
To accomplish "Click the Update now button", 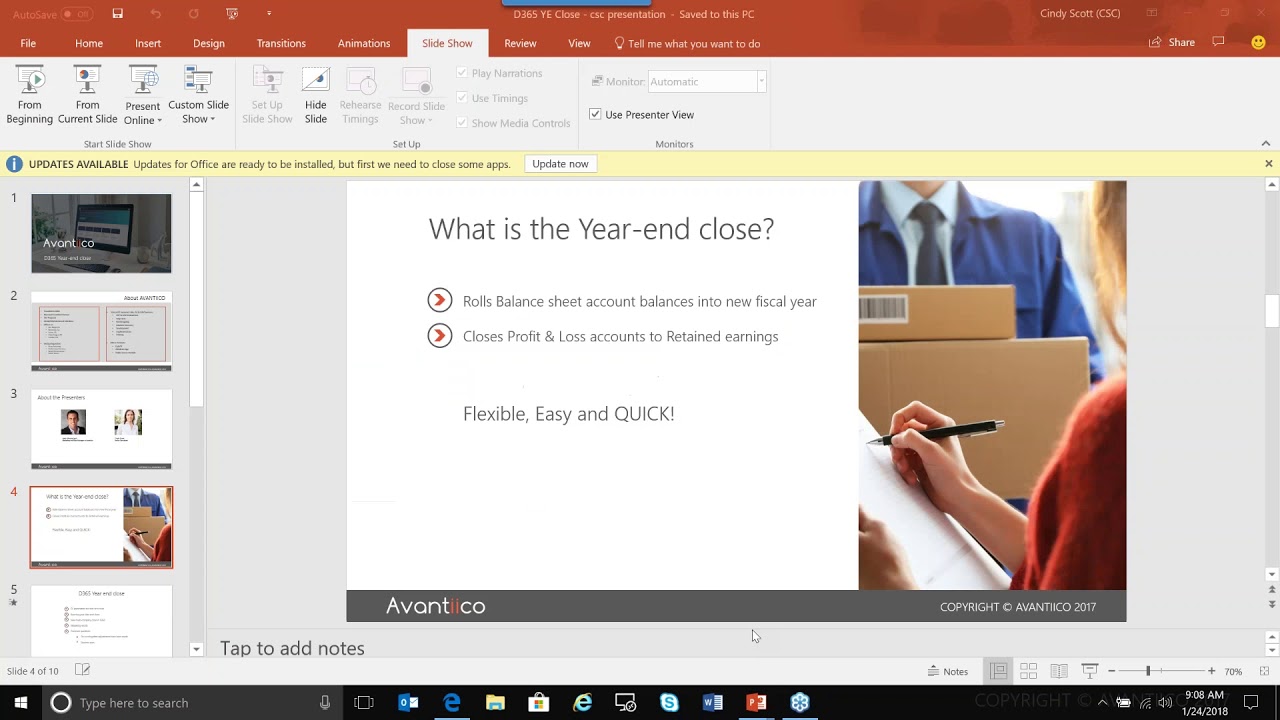I will point(560,164).
